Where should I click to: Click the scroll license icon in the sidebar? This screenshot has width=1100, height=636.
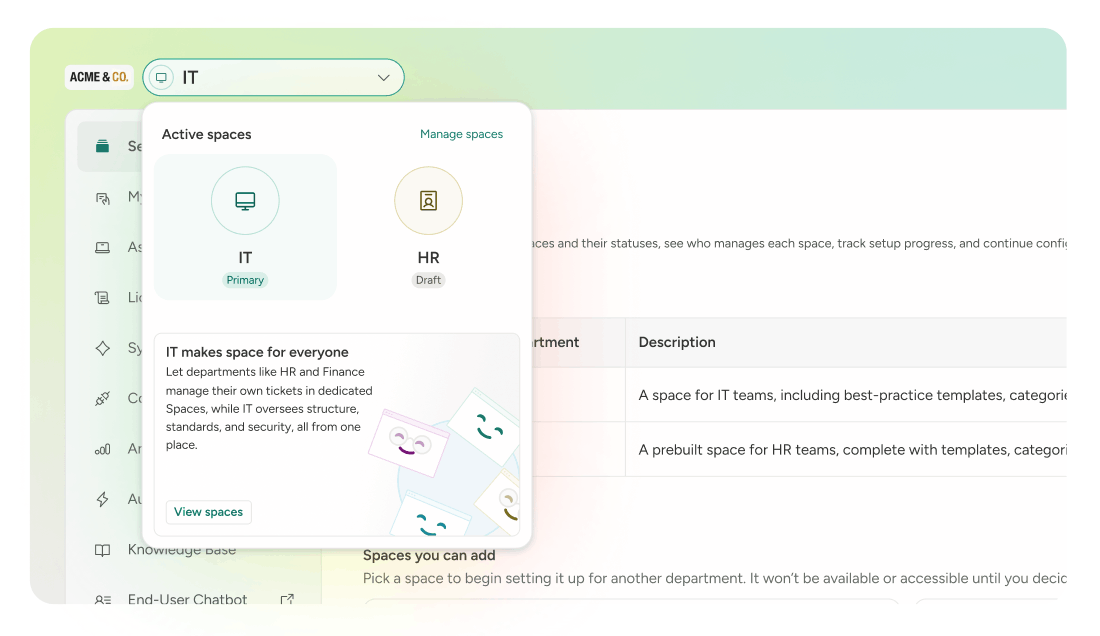102,298
